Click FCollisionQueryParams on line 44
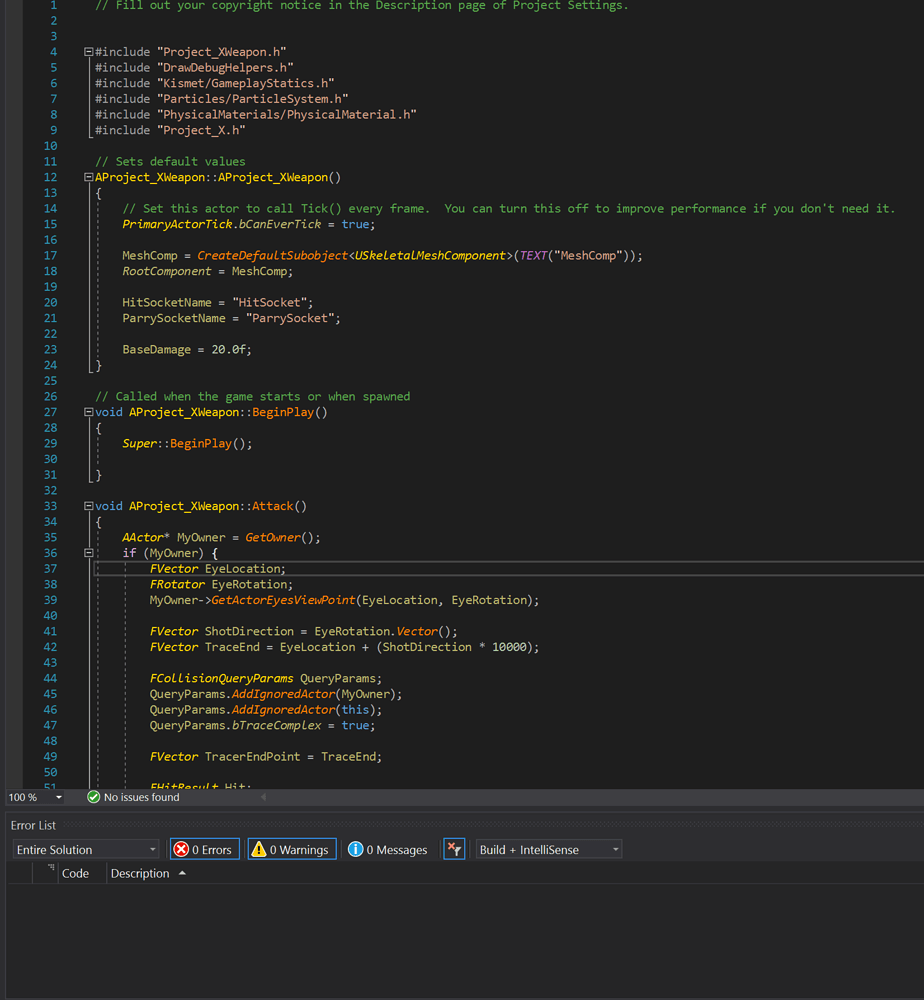The height and width of the screenshot is (1000, 924). 221,679
